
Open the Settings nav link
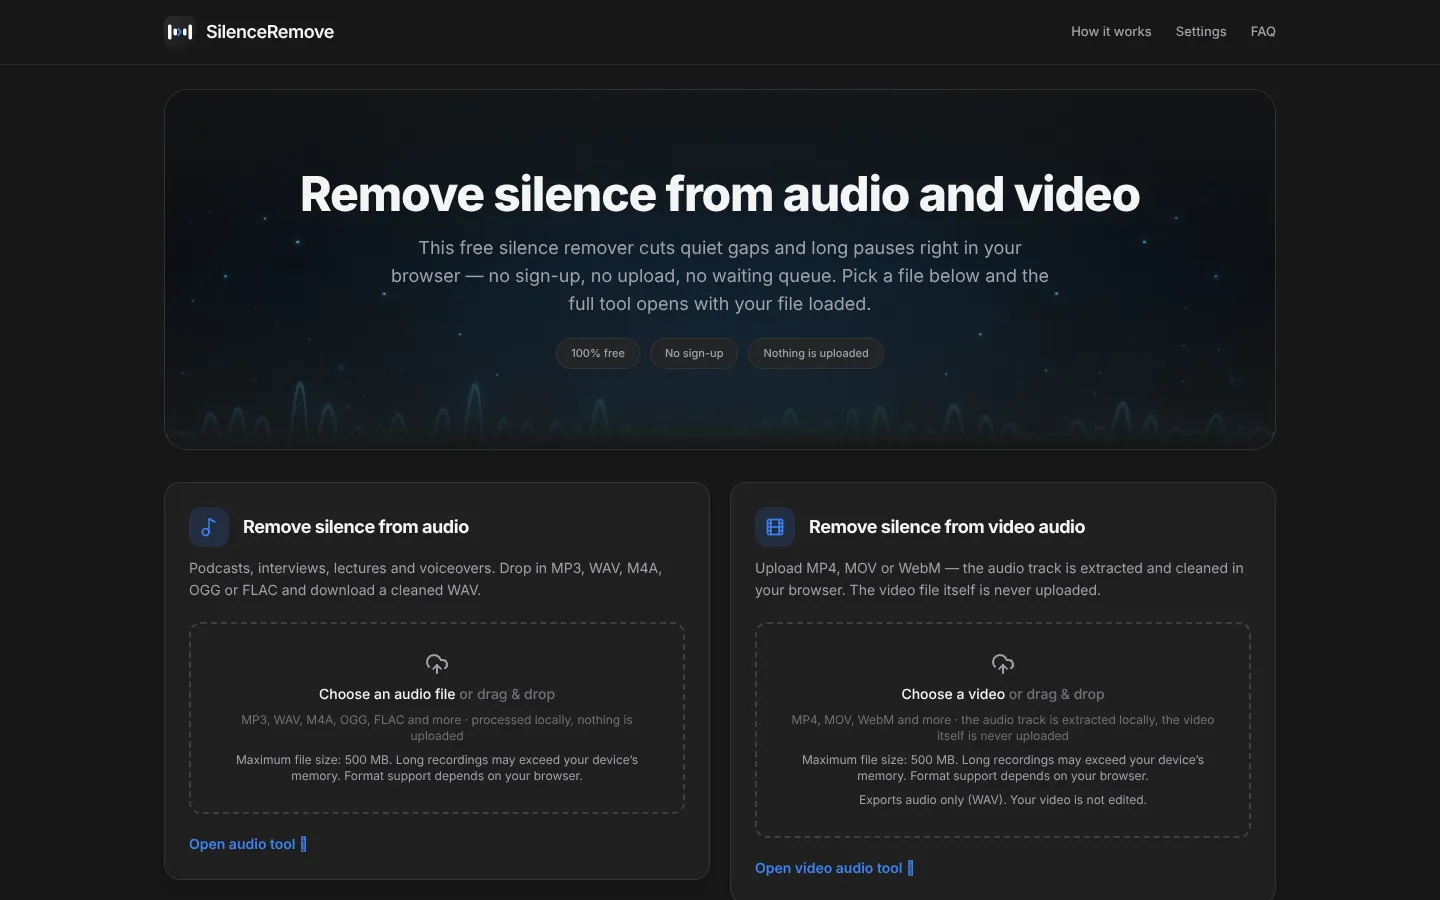tap(1201, 32)
